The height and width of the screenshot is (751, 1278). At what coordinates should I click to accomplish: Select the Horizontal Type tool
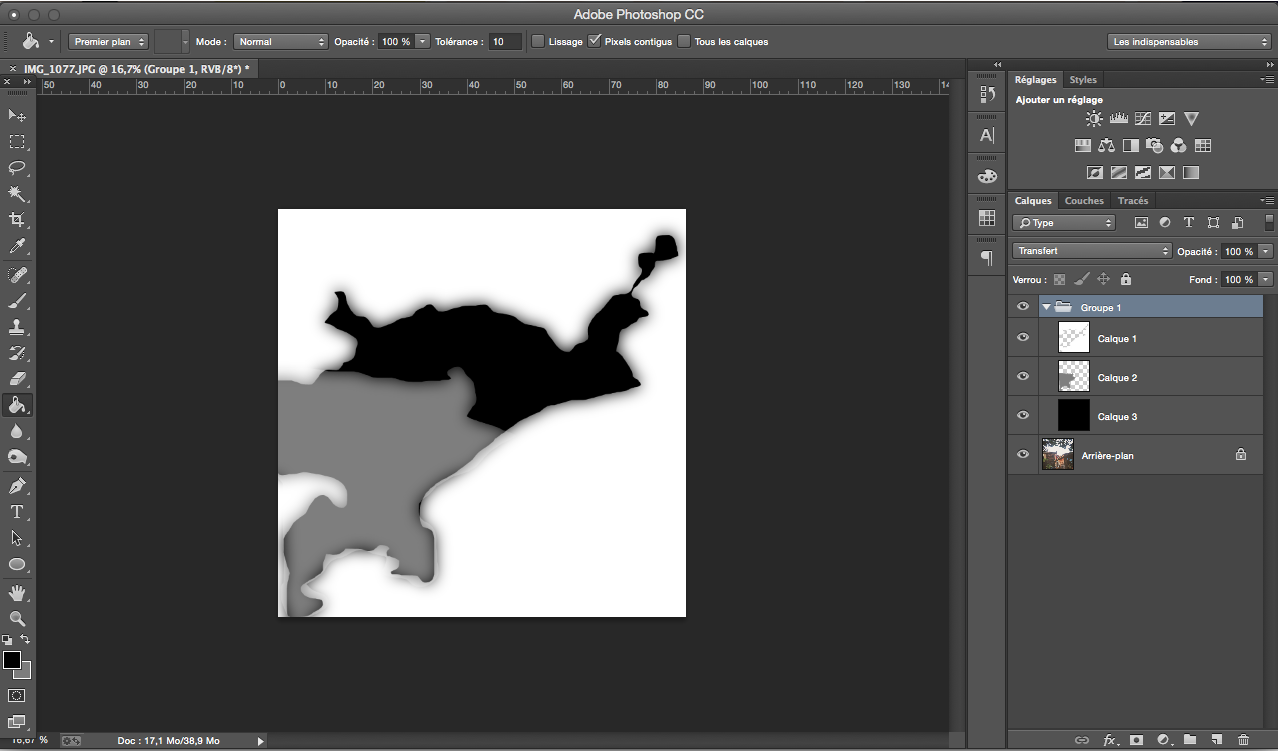(x=17, y=512)
